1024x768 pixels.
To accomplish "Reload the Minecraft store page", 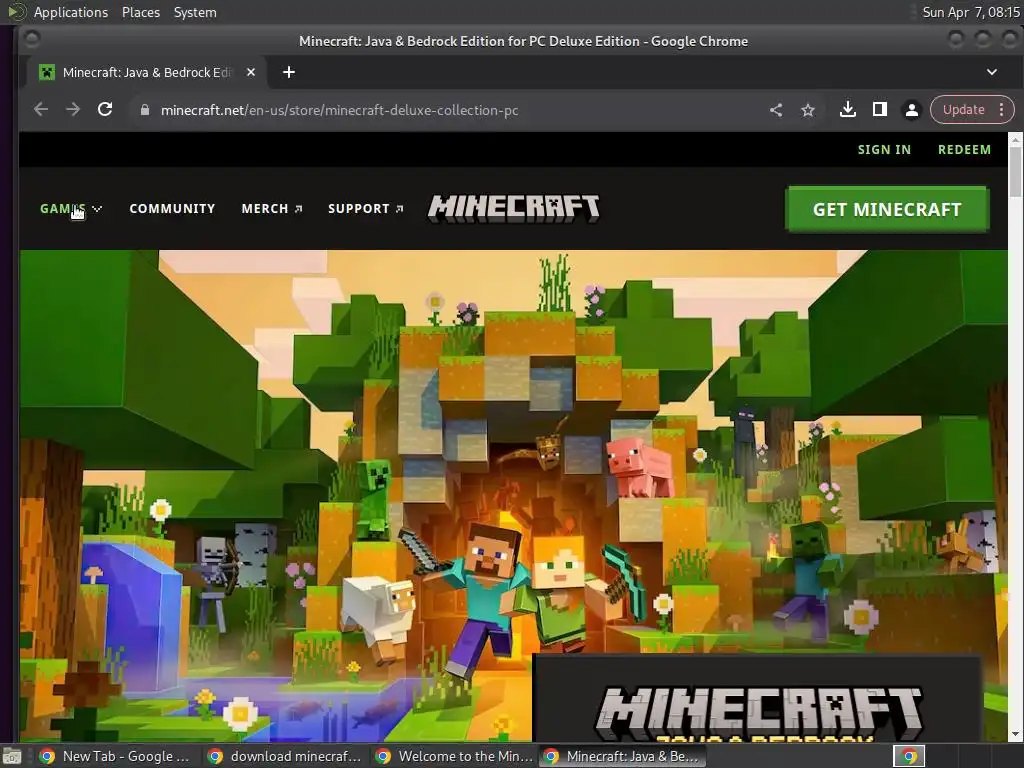I will (105, 110).
